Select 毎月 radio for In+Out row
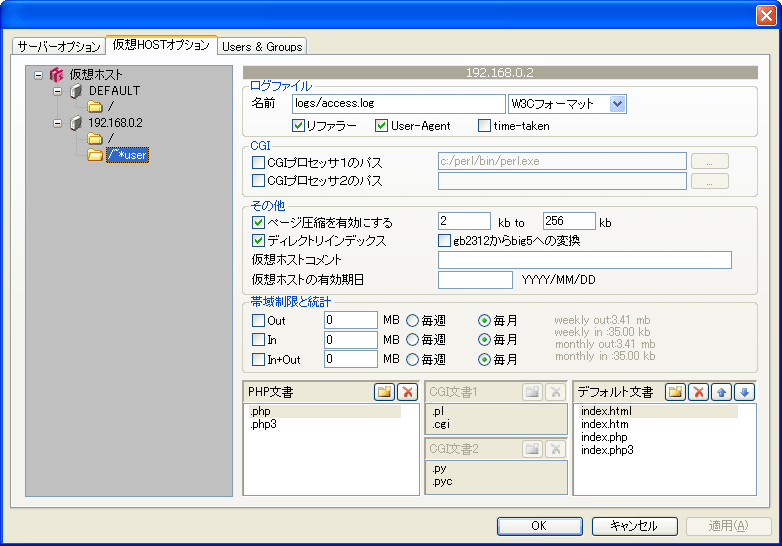The height and width of the screenshot is (546, 782). pyautogui.click(x=484, y=360)
